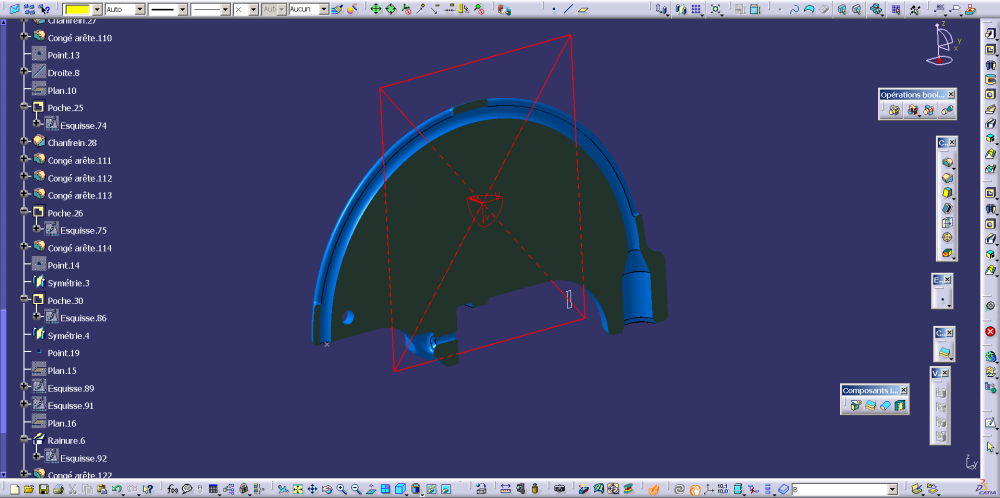The height and width of the screenshot is (498, 1000).
Task: Click the yellow color fill swatch
Action: pos(77,9)
